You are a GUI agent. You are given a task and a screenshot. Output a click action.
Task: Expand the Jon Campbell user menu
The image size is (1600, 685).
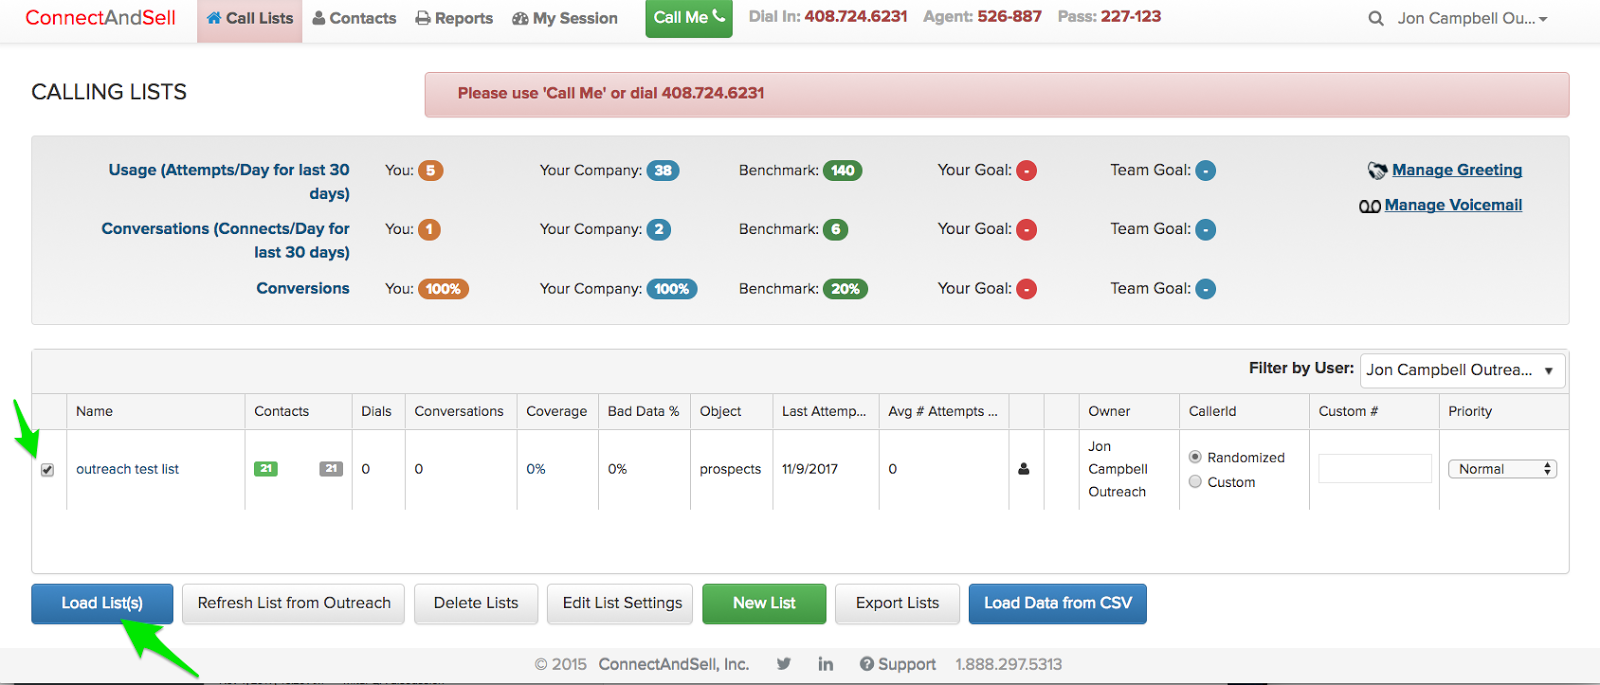(x=1472, y=18)
